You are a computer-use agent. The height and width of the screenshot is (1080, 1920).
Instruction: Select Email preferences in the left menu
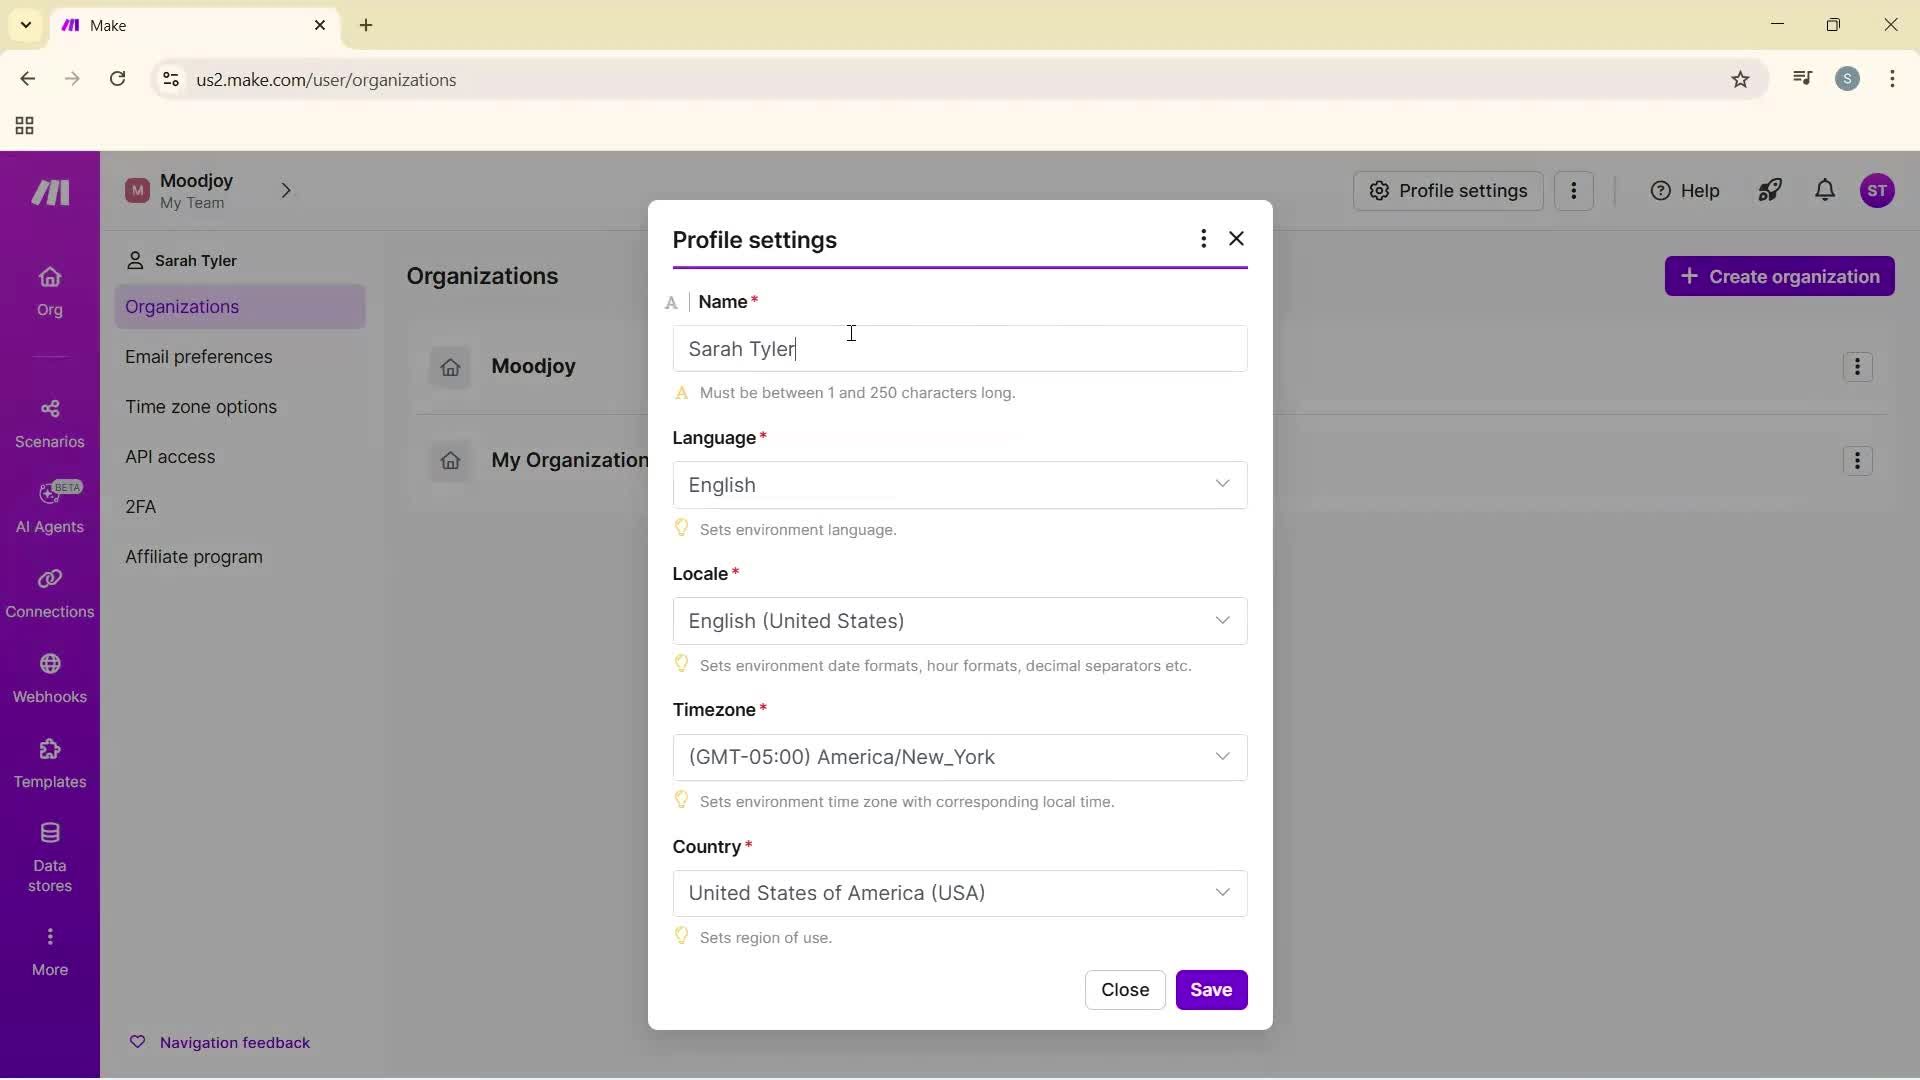point(199,357)
